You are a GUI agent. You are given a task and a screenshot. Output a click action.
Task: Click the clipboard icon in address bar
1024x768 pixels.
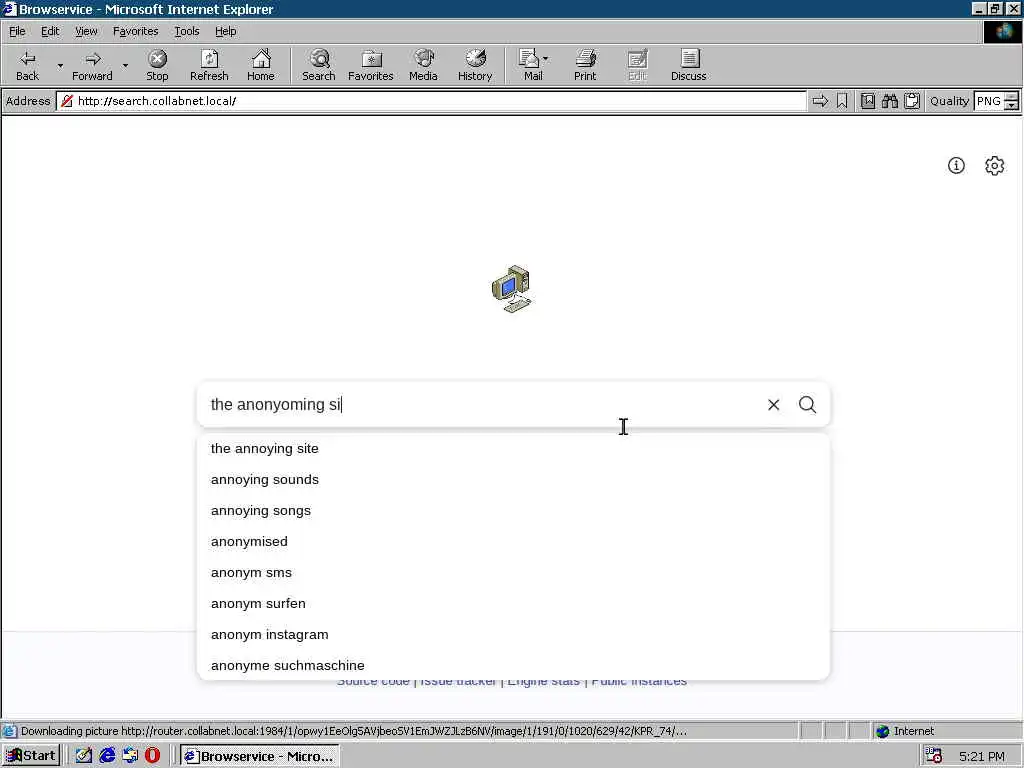(912, 101)
